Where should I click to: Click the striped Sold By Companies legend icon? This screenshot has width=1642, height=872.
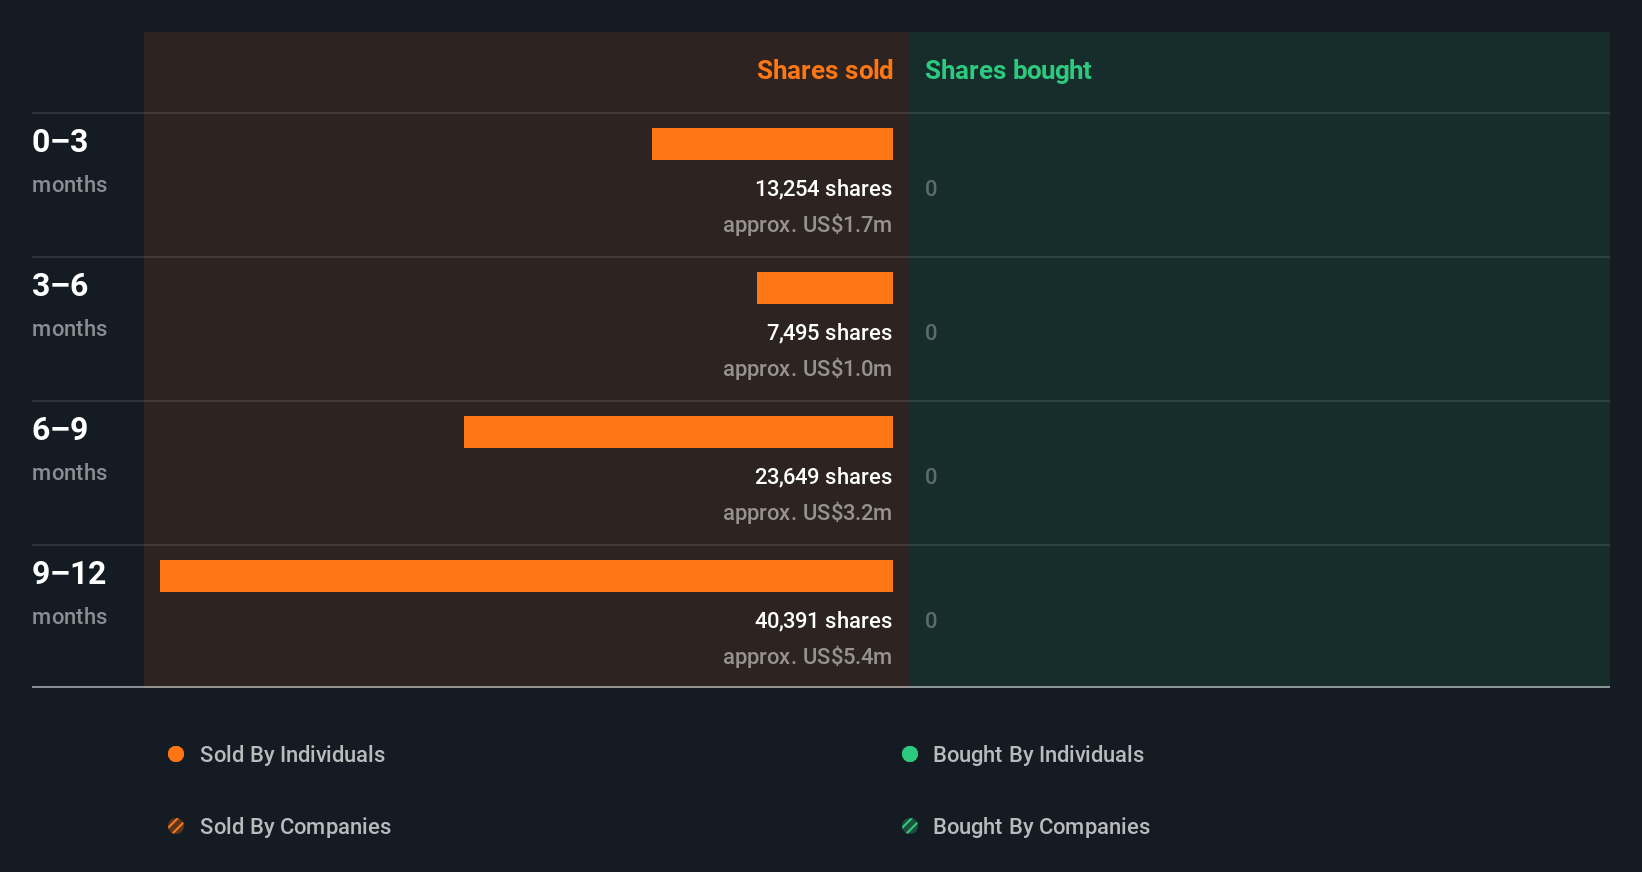point(176,826)
